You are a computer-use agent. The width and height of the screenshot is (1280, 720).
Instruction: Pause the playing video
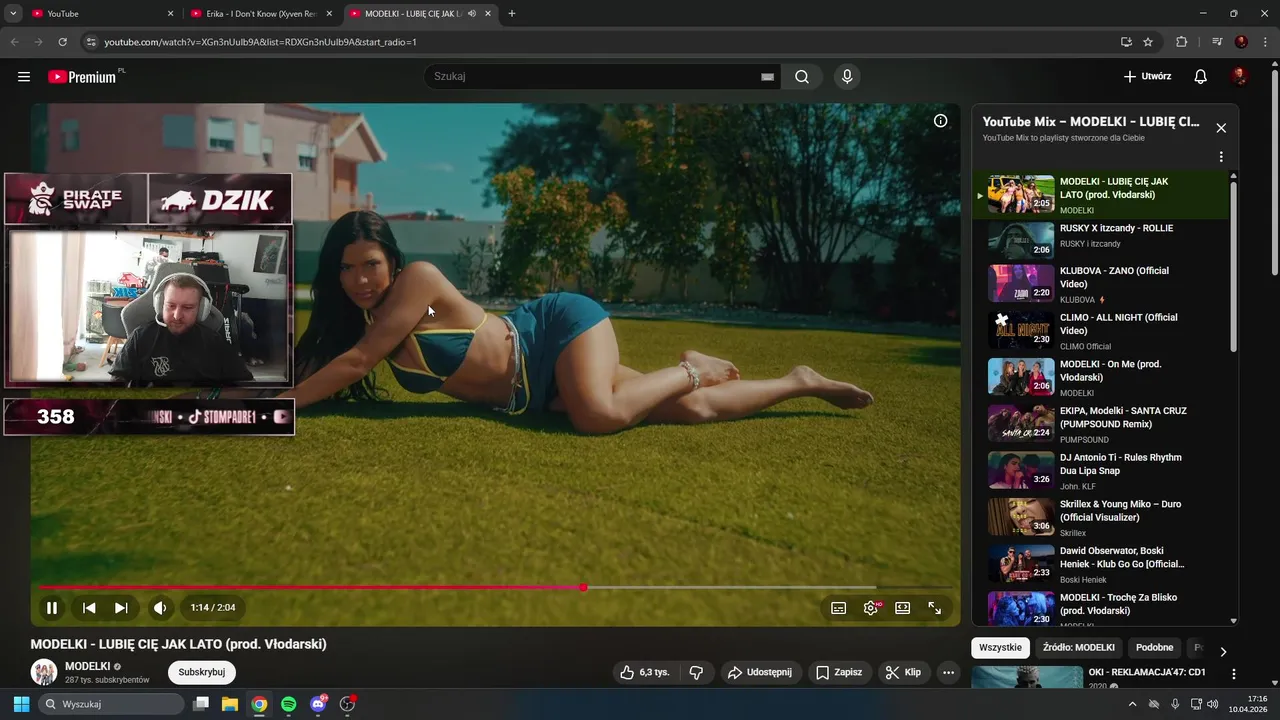[52, 607]
